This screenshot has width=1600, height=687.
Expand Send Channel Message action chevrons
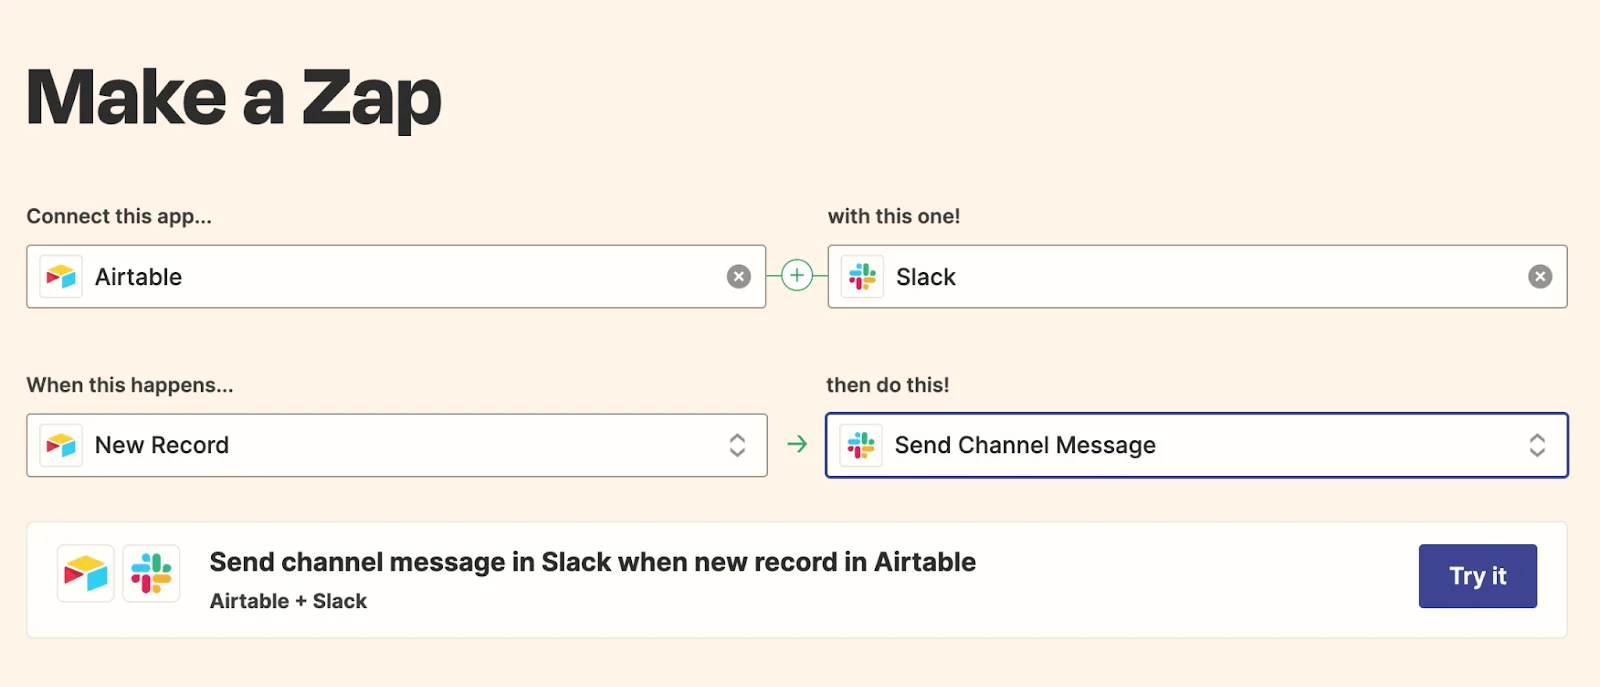(1537, 445)
